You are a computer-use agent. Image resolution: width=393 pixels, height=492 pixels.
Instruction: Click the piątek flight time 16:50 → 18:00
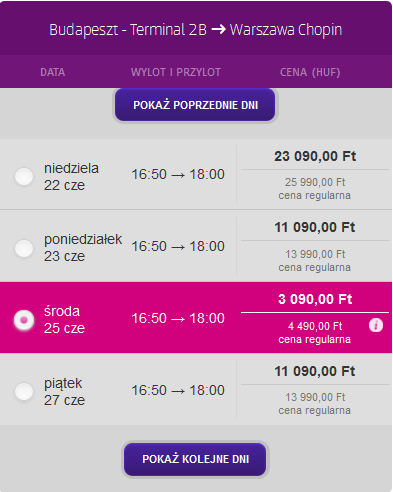(178, 390)
